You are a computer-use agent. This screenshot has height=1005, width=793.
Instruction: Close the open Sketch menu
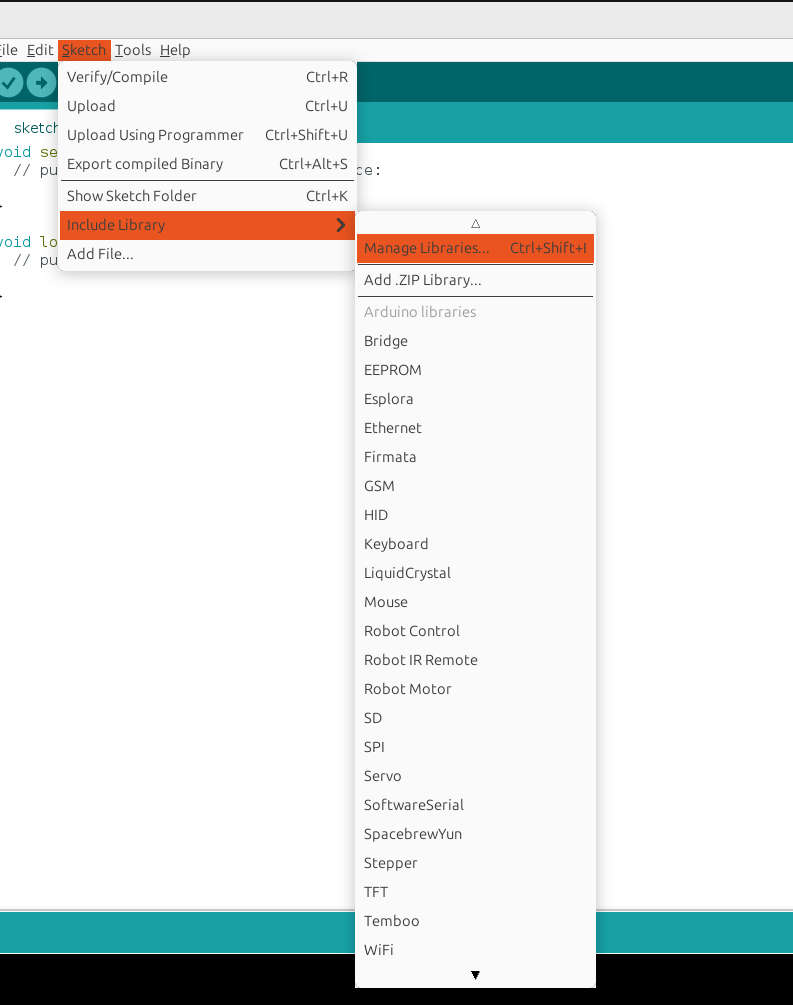84,50
